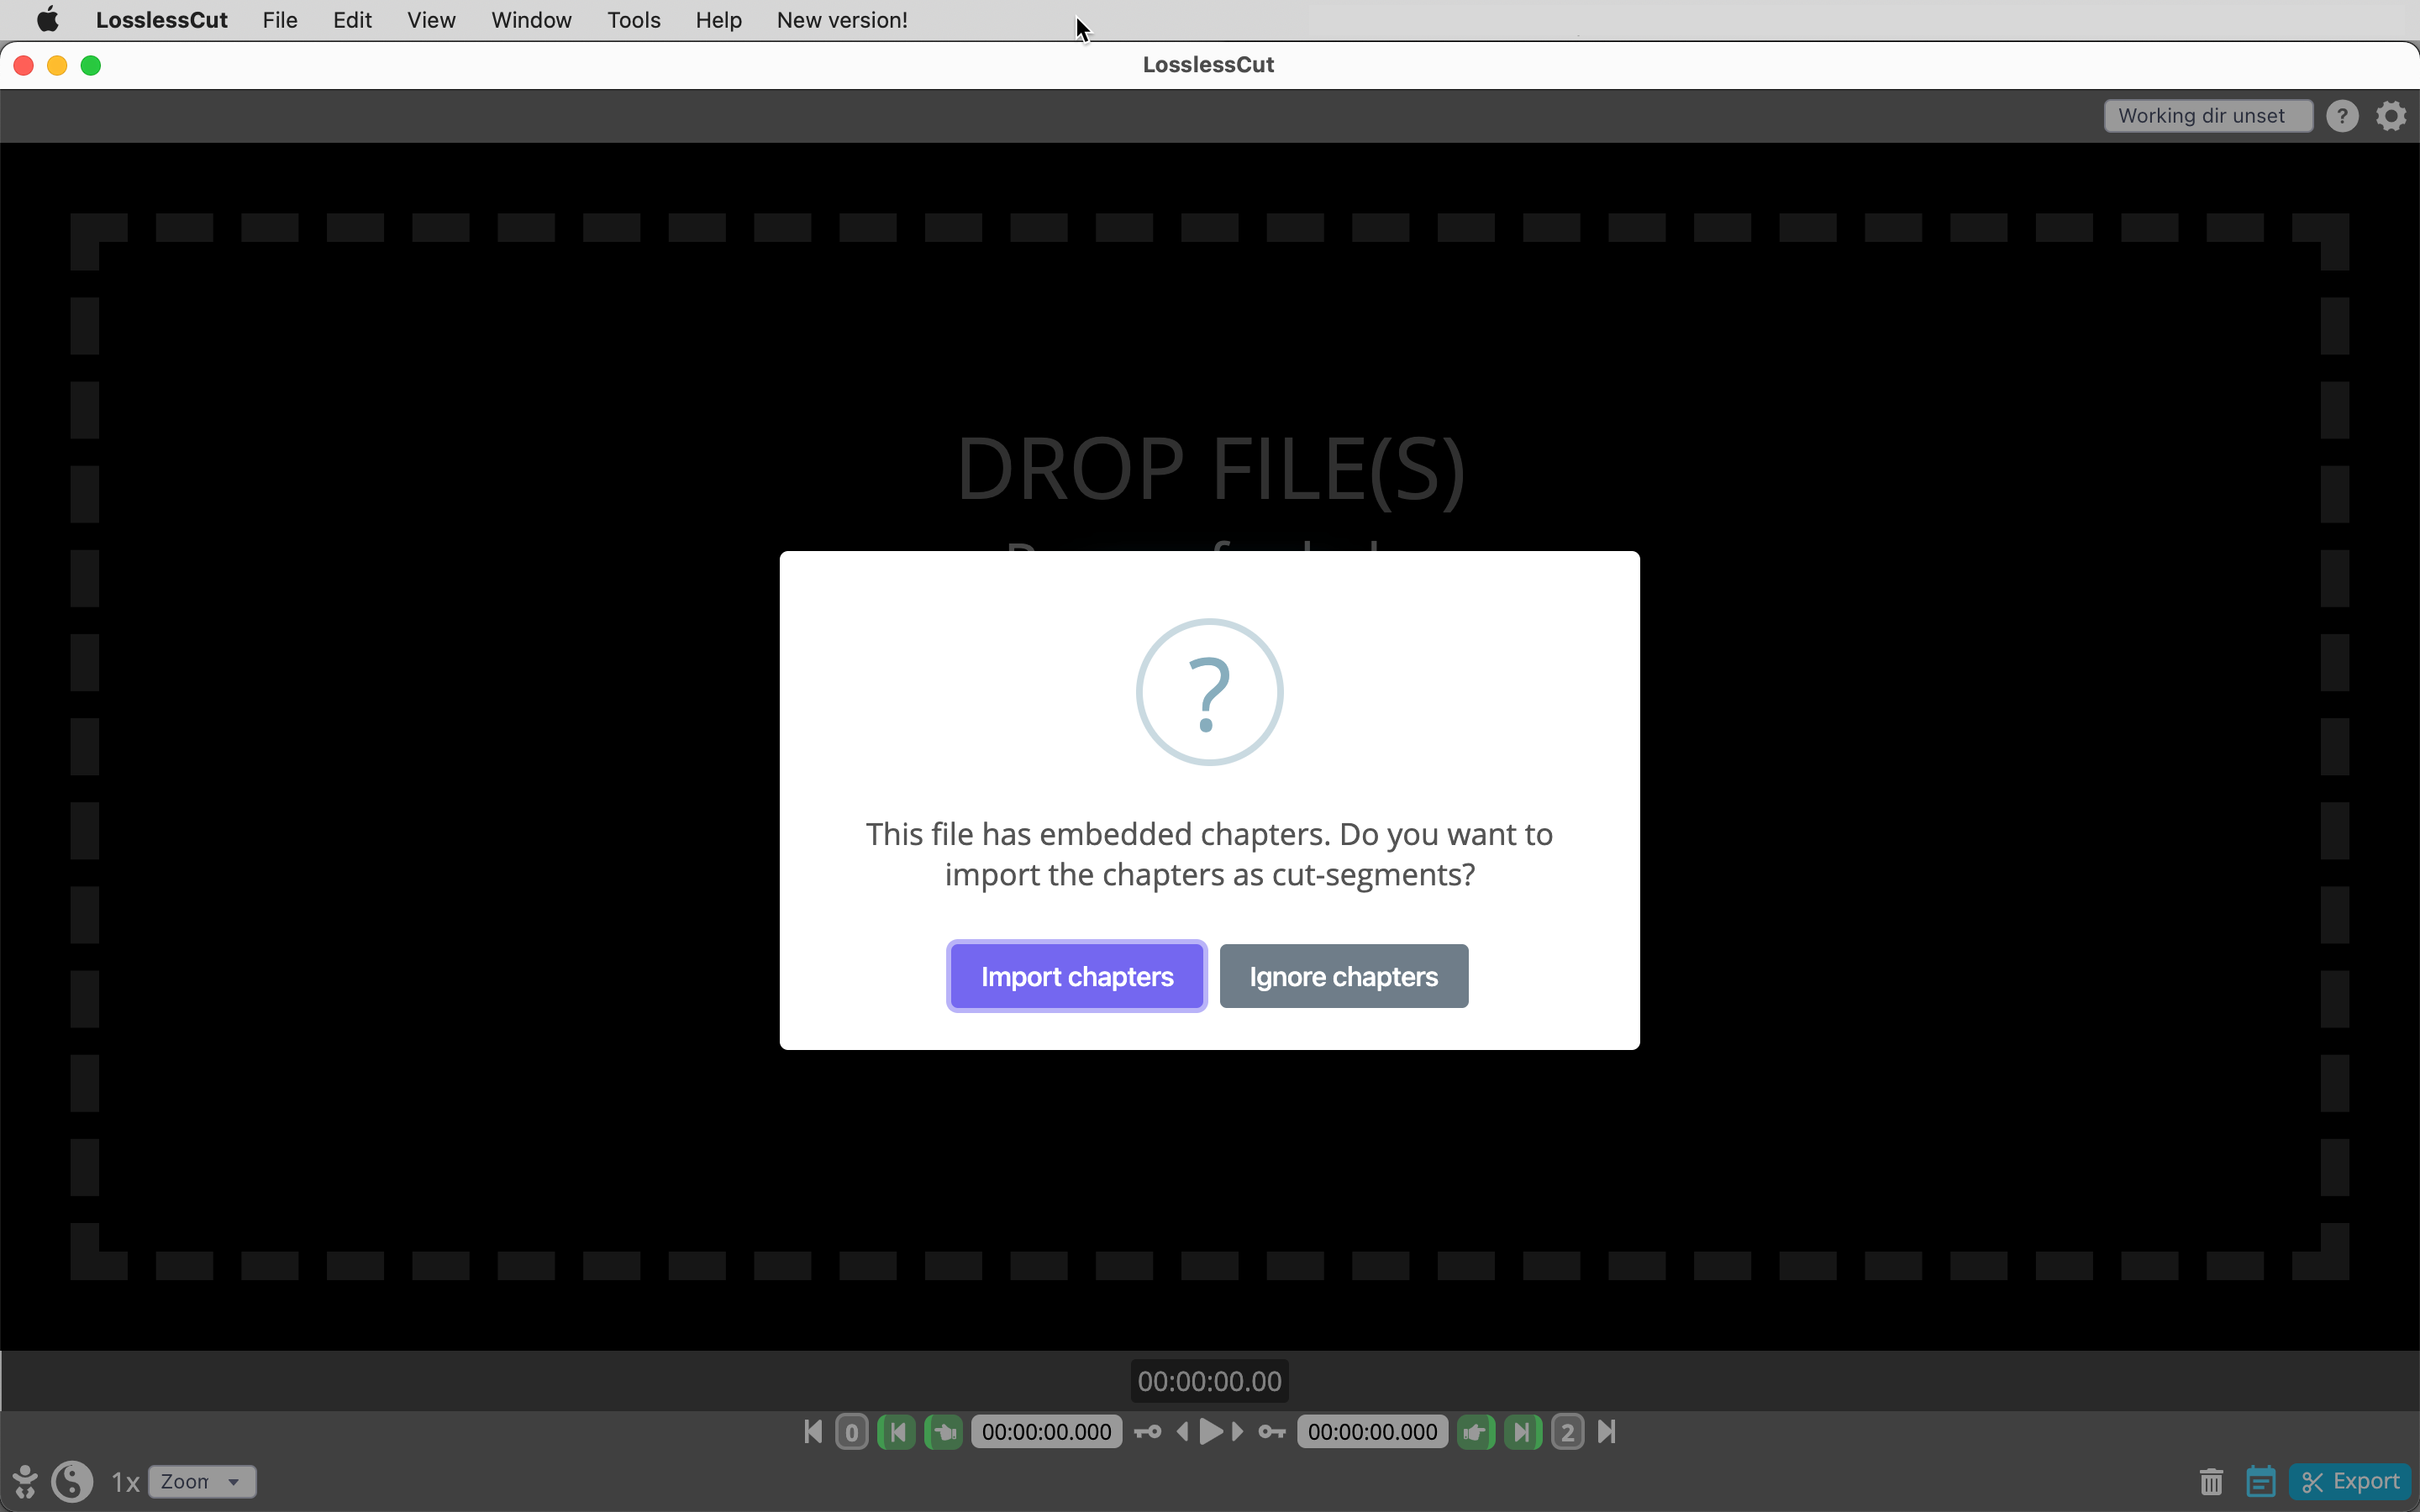Open the Edit menu
The height and width of the screenshot is (1512, 2420).
pyautogui.click(x=350, y=19)
